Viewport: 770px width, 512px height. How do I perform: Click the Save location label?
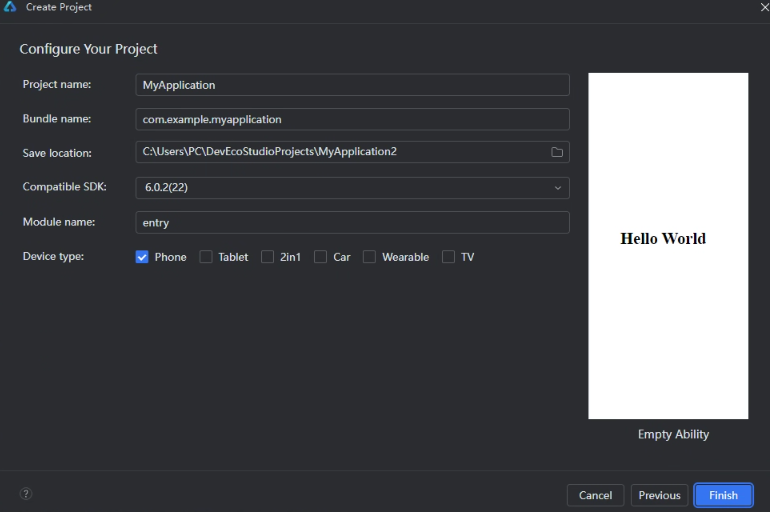57,153
